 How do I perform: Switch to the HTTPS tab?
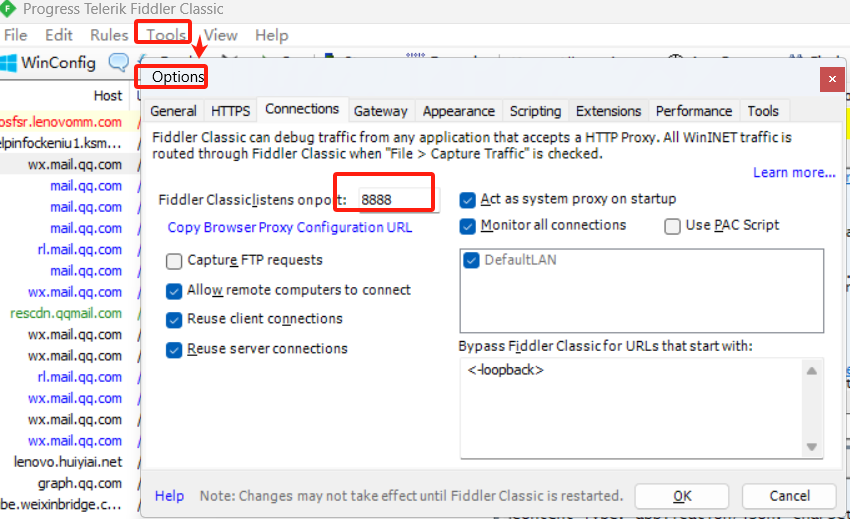(230, 111)
